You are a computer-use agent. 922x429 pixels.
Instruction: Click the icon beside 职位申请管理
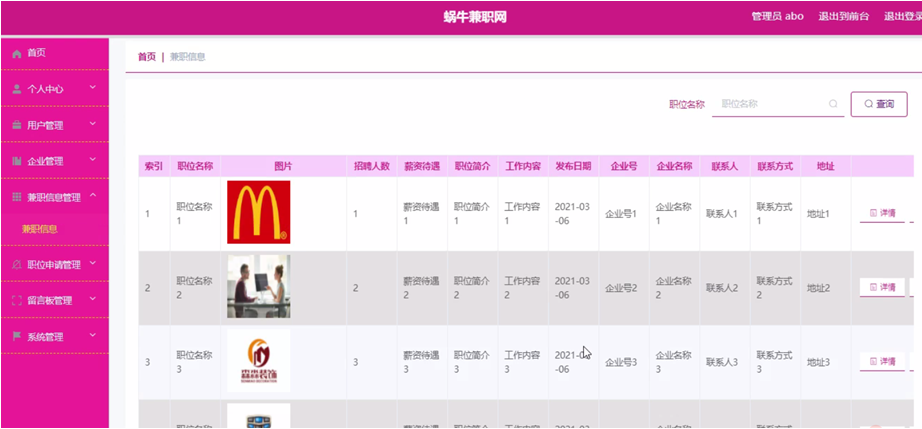17,264
